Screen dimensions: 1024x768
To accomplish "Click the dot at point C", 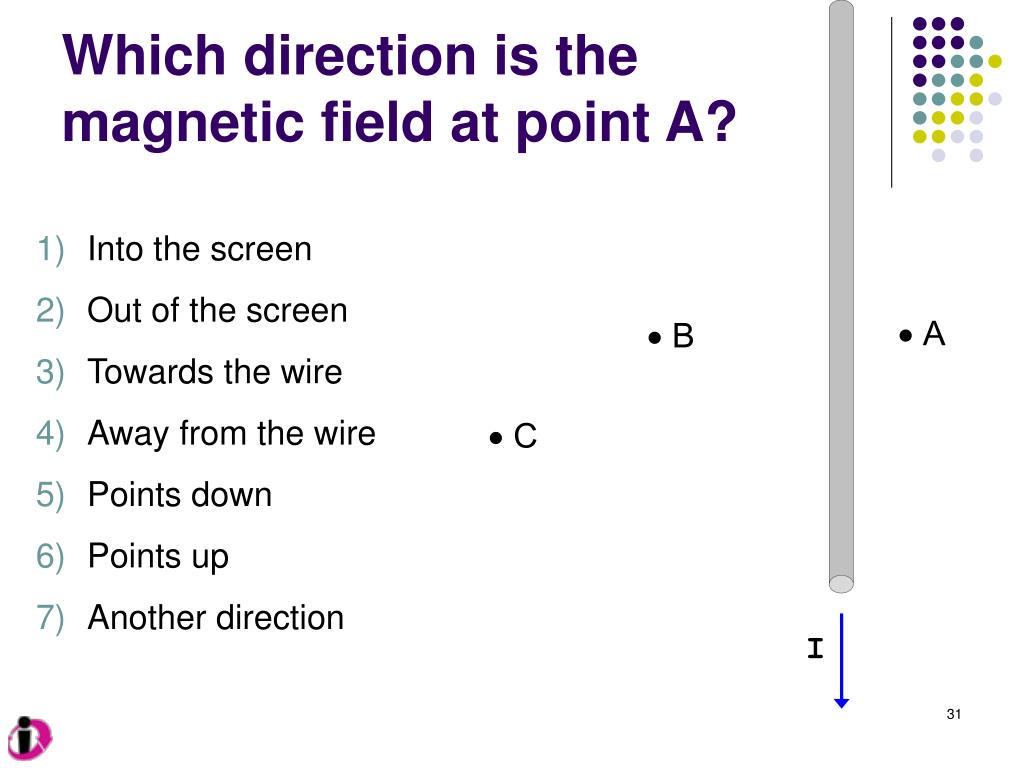I will (x=496, y=438).
